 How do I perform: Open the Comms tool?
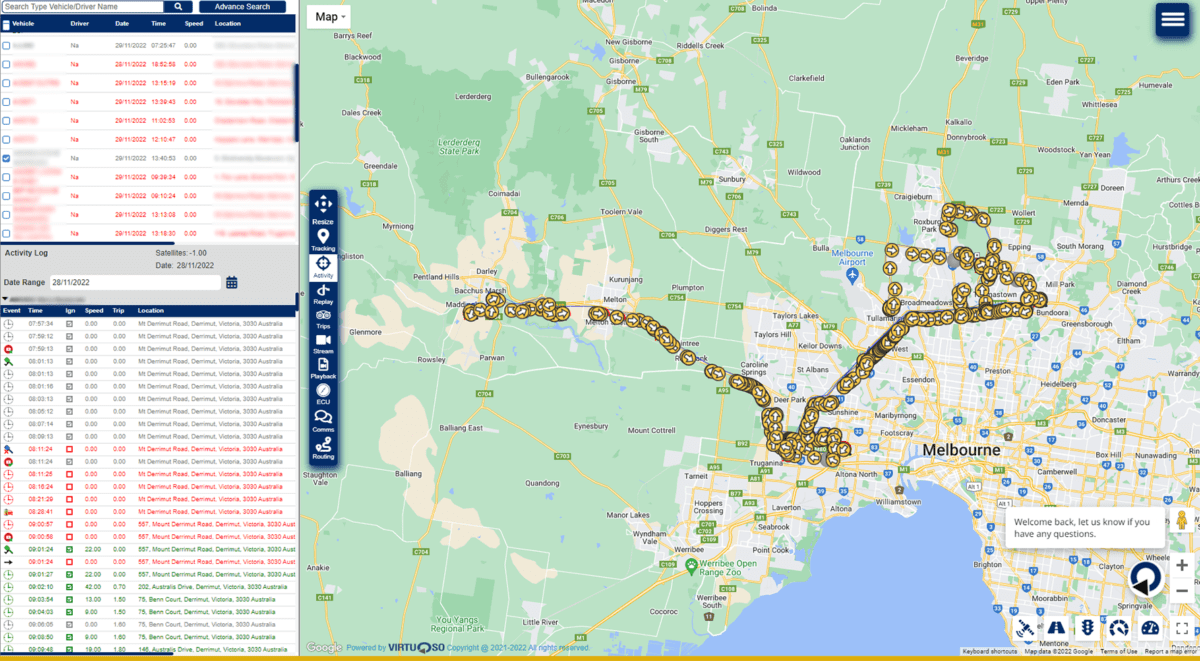322,420
